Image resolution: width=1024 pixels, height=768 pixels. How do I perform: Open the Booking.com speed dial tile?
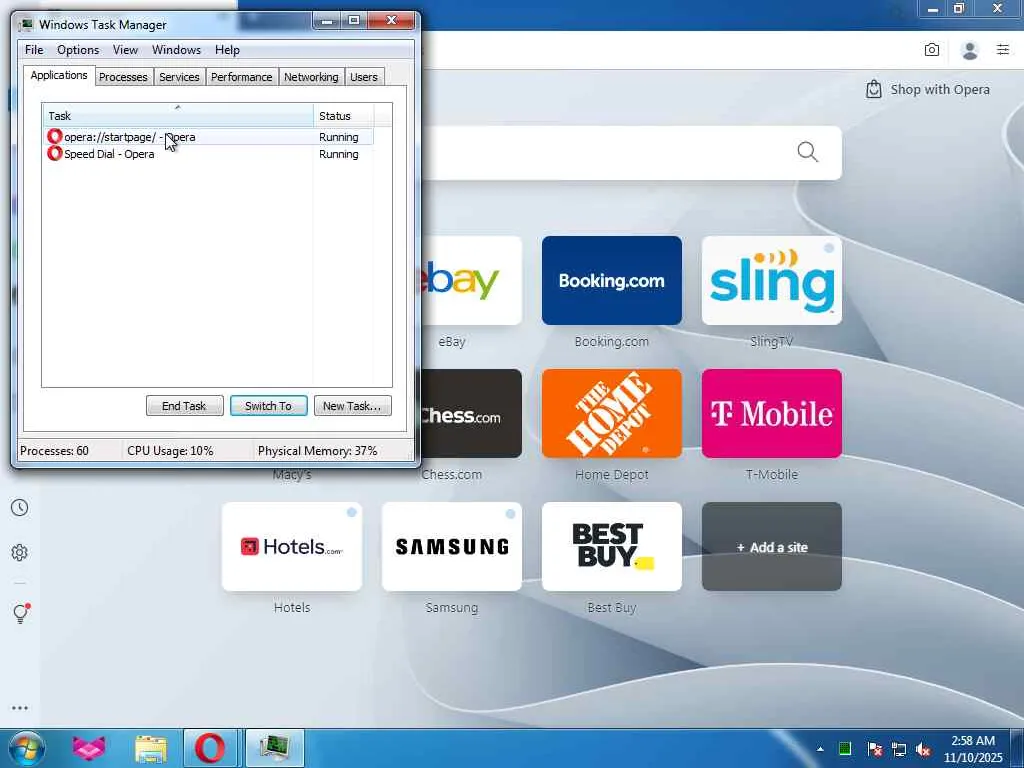(x=612, y=280)
